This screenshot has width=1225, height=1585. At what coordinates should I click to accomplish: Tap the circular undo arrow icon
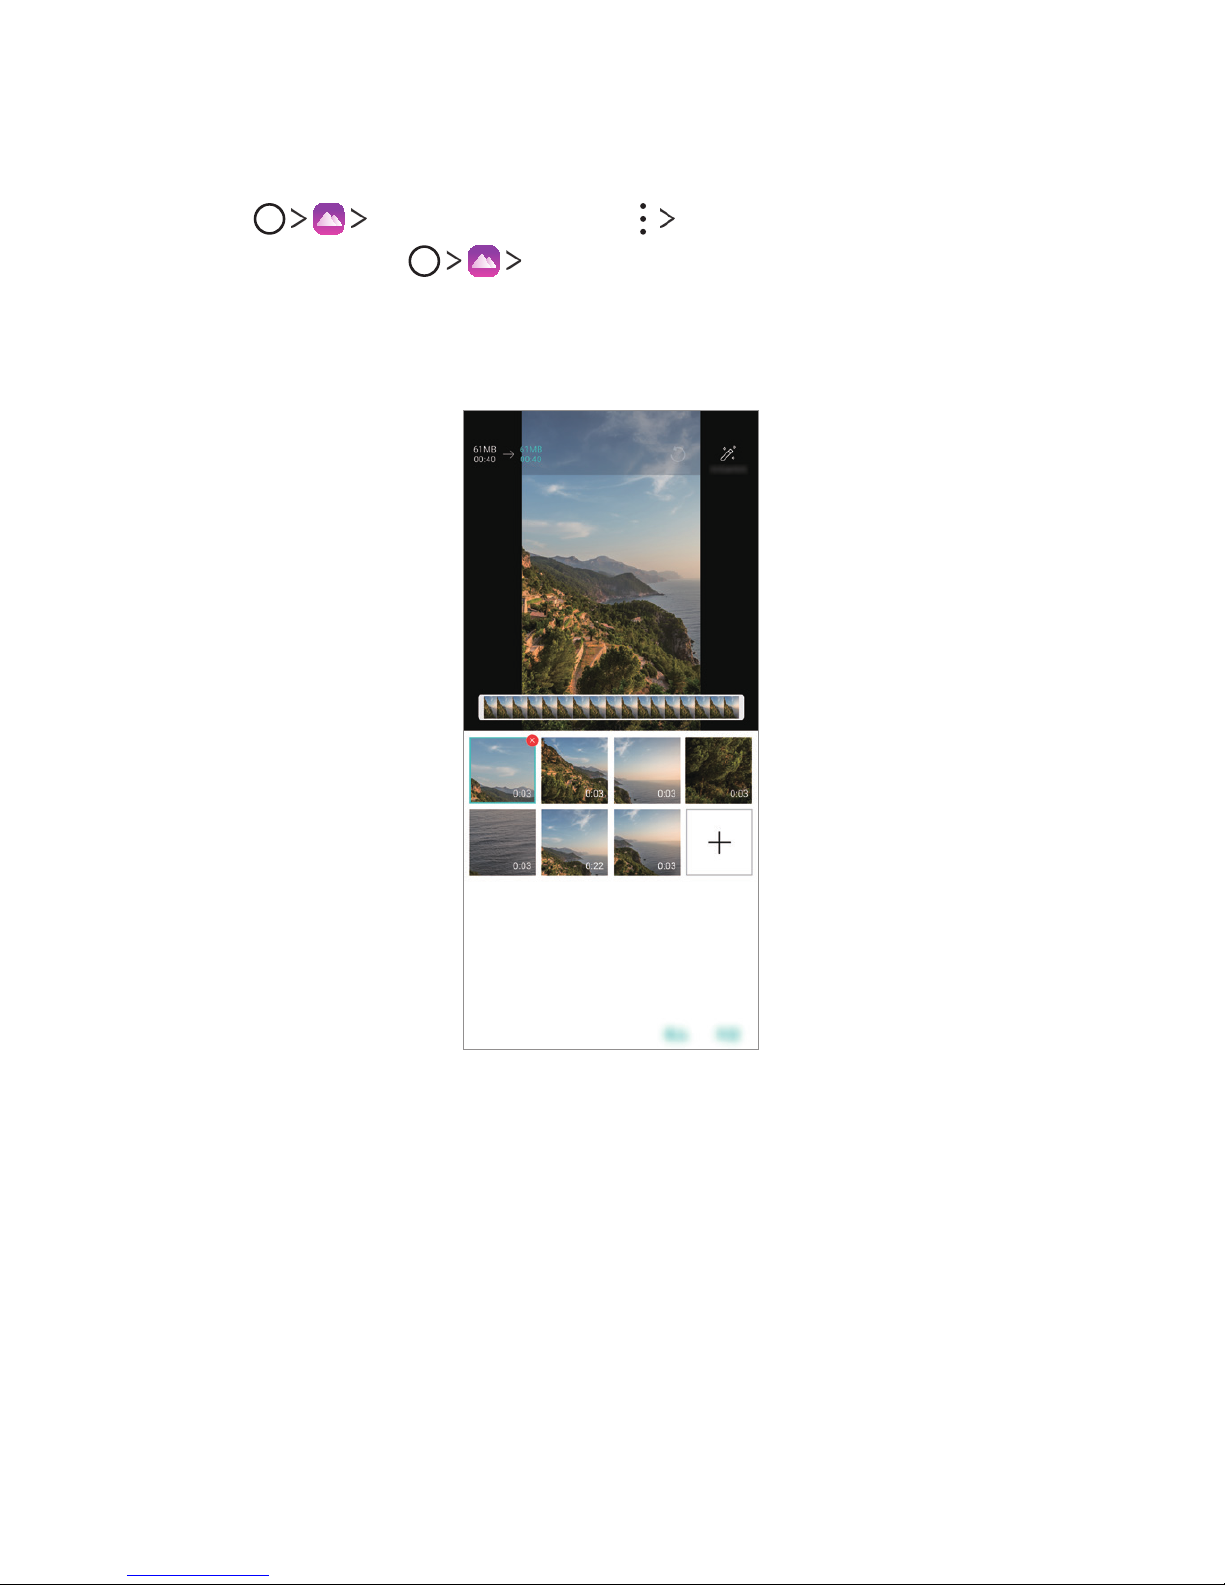(x=677, y=454)
